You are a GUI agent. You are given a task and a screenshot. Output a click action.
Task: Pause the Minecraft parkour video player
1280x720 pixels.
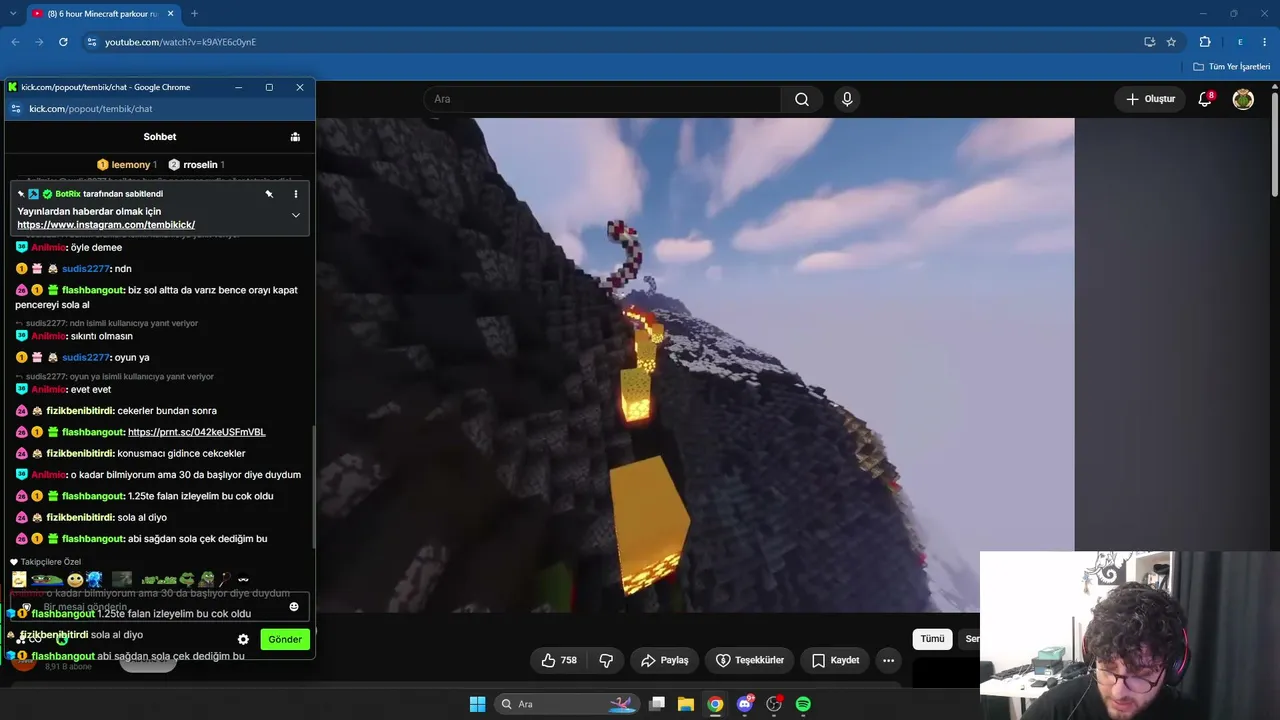[x=696, y=365]
